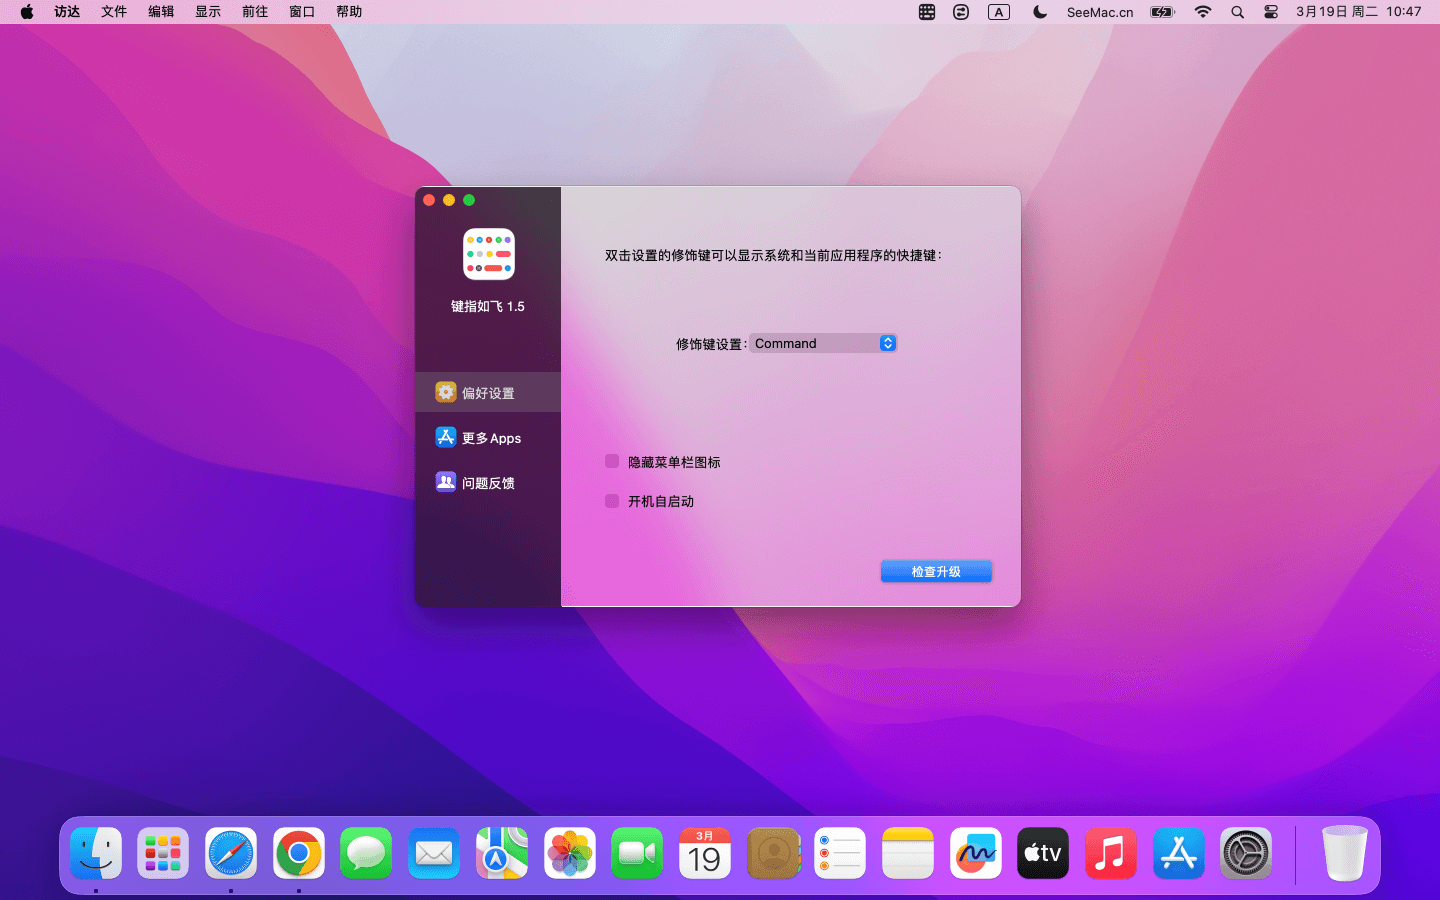Viewport: 1440px width, 900px height.
Task: Toggle the 开机自启动 checkbox
Action: click(x=612, y=501)
